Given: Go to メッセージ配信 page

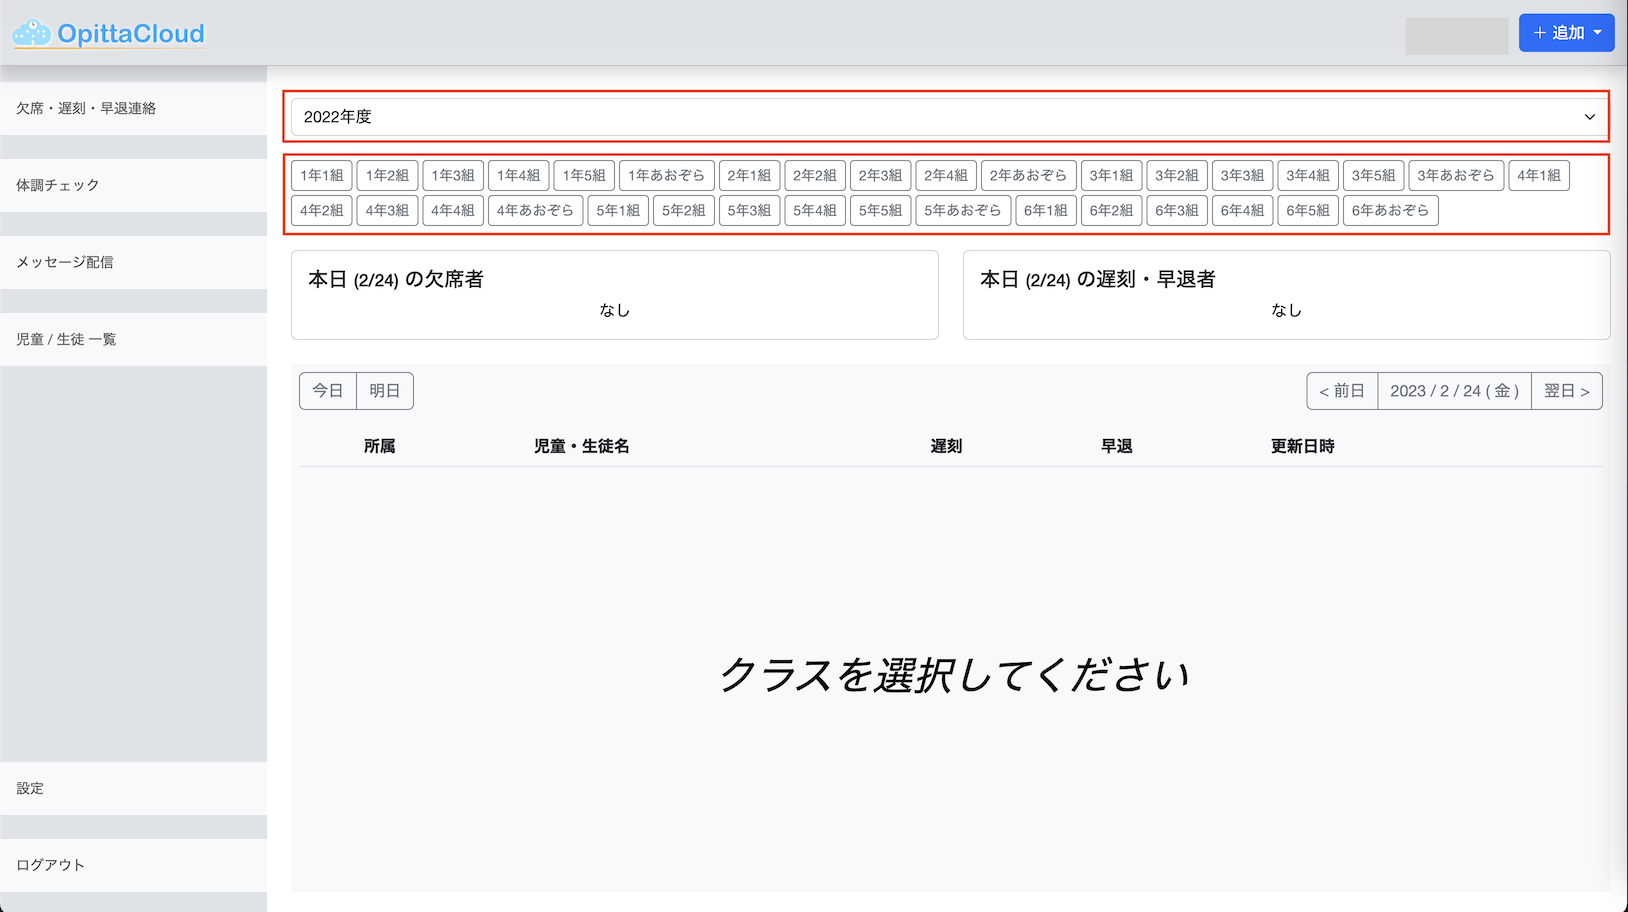Looking at the screenshot, I should tap(133, 262).
